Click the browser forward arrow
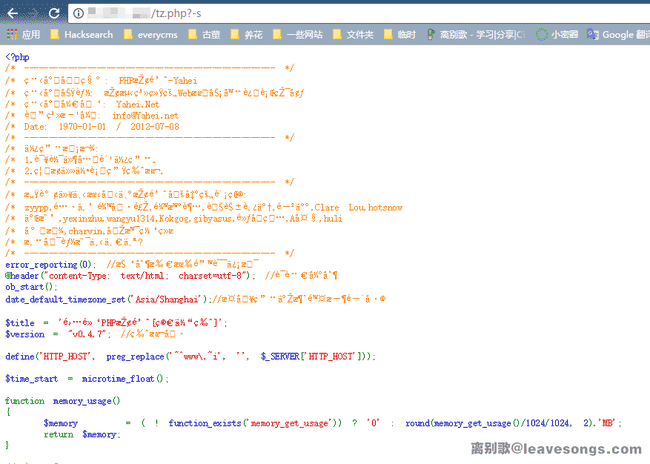 (35, 12)
